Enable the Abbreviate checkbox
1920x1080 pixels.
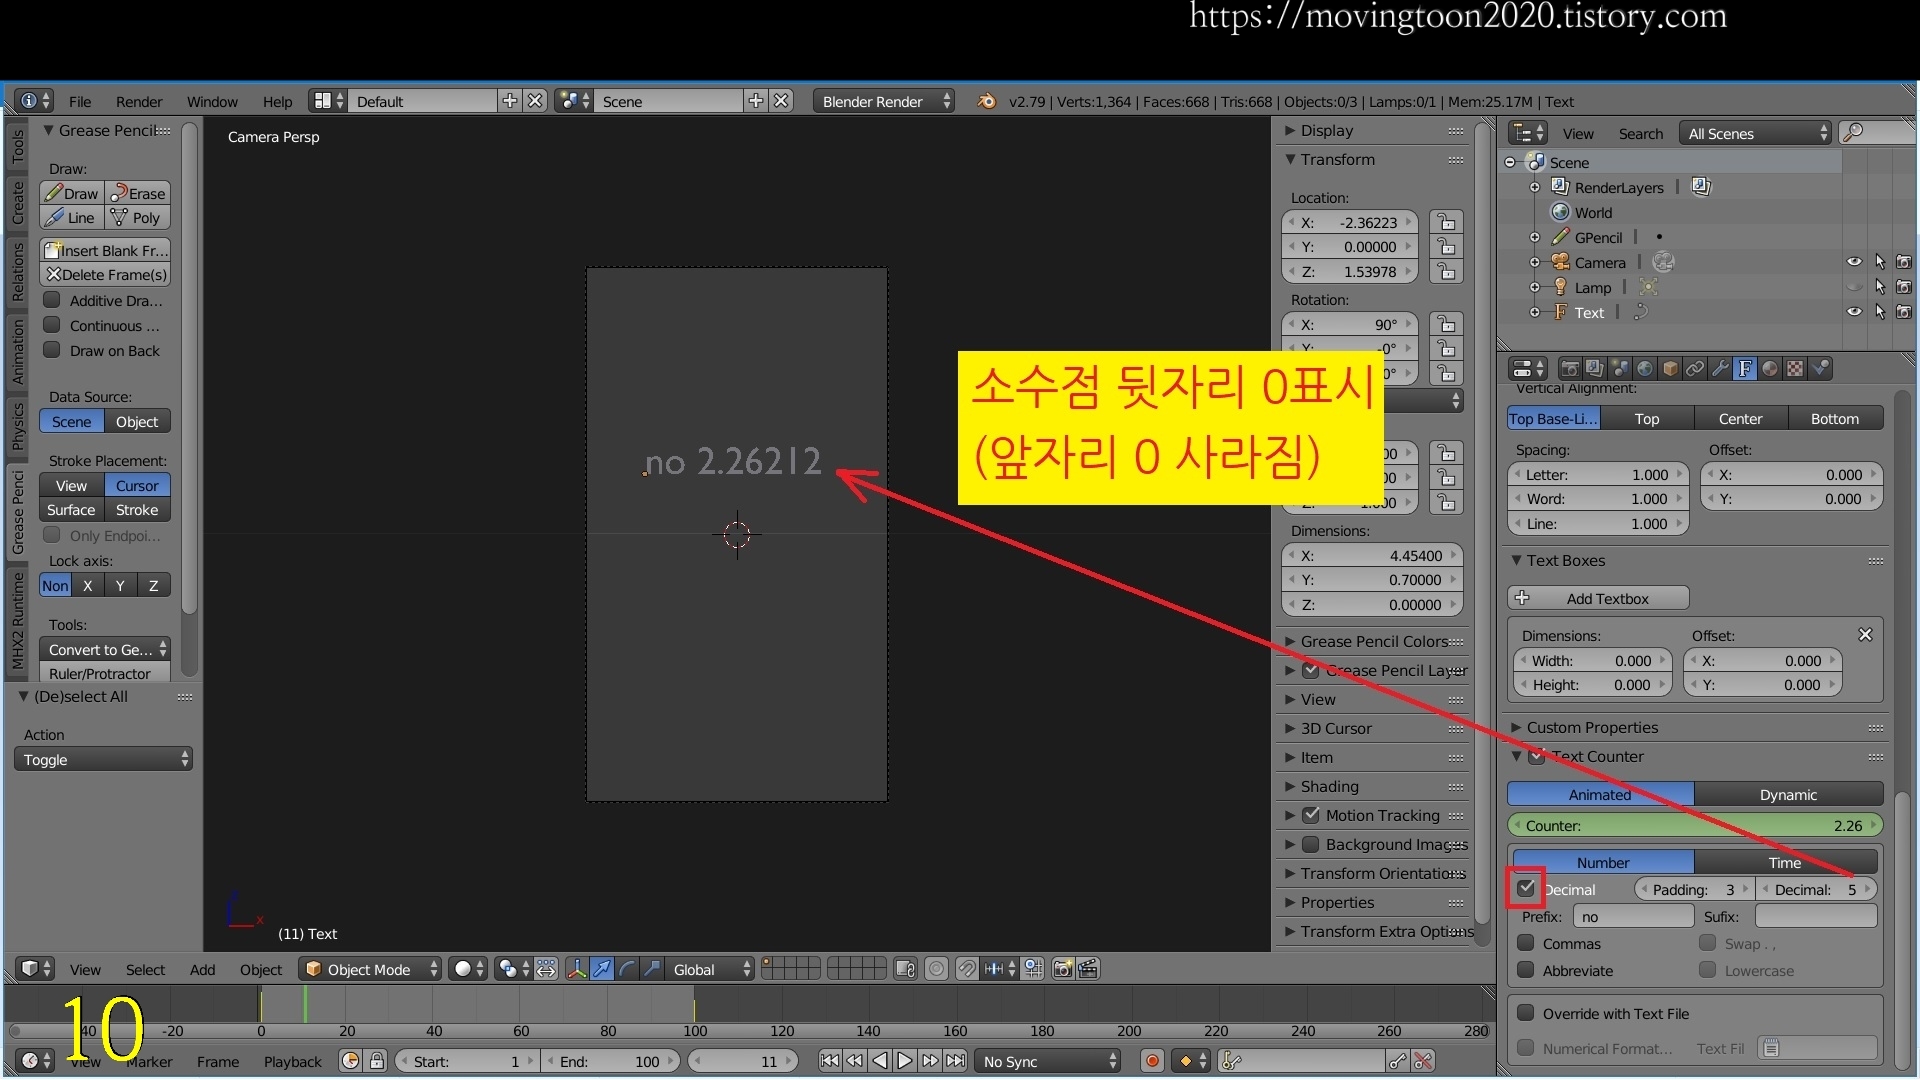tap(1526, 970)
